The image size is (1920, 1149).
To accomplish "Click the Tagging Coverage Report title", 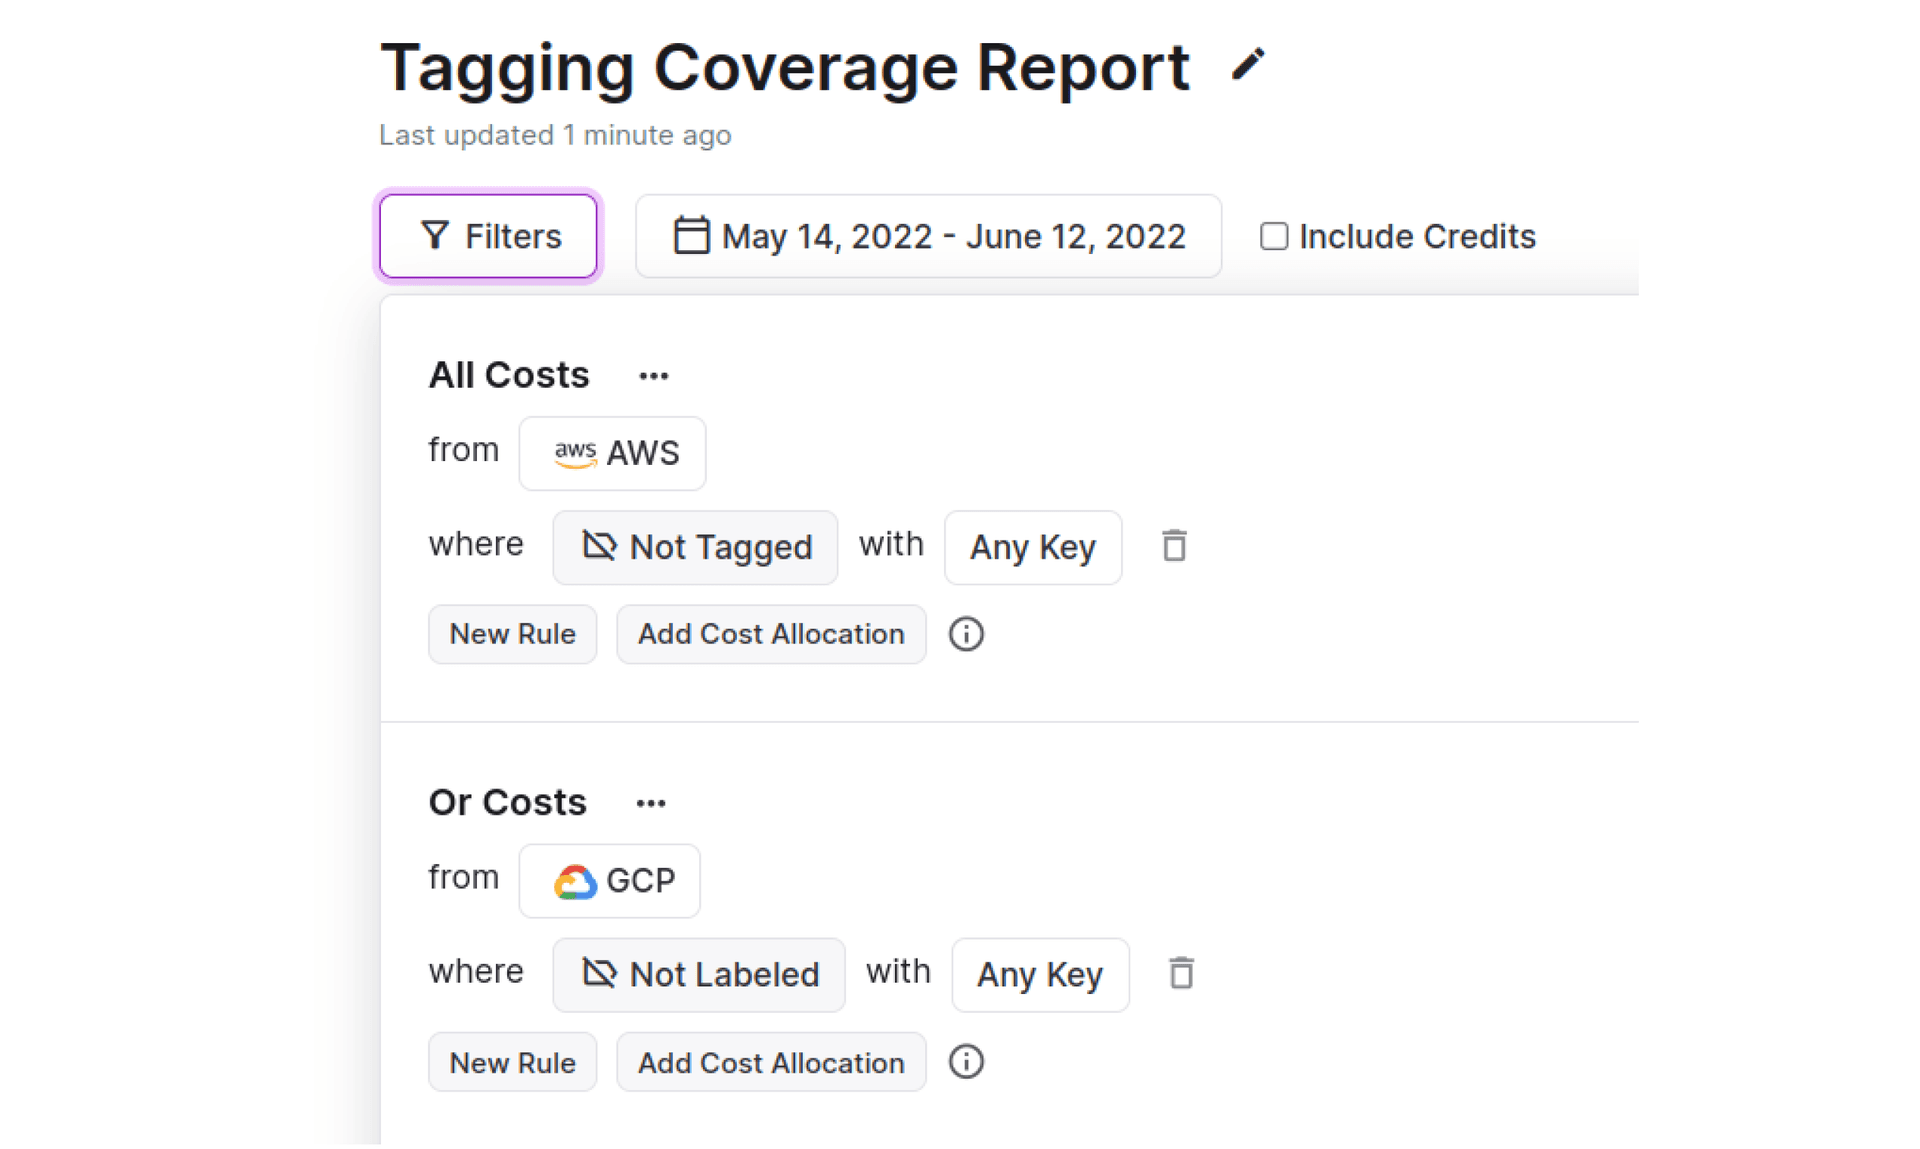I will 783,66.
